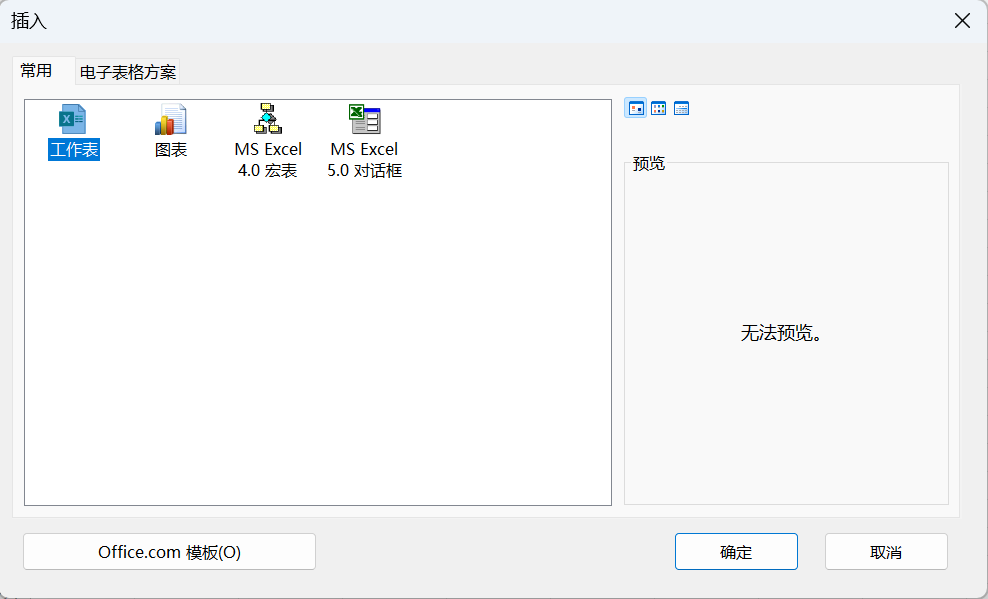Viewport: 988px width, 599px height.
Task: Open the 电子表格方案 tab
Action: [x=128, y=72]
